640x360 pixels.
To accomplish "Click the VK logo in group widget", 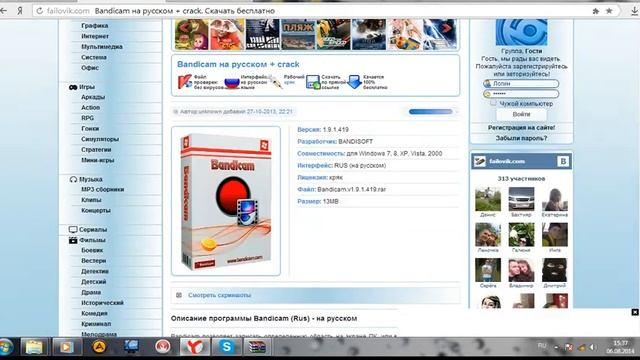I will pos(563,161).
